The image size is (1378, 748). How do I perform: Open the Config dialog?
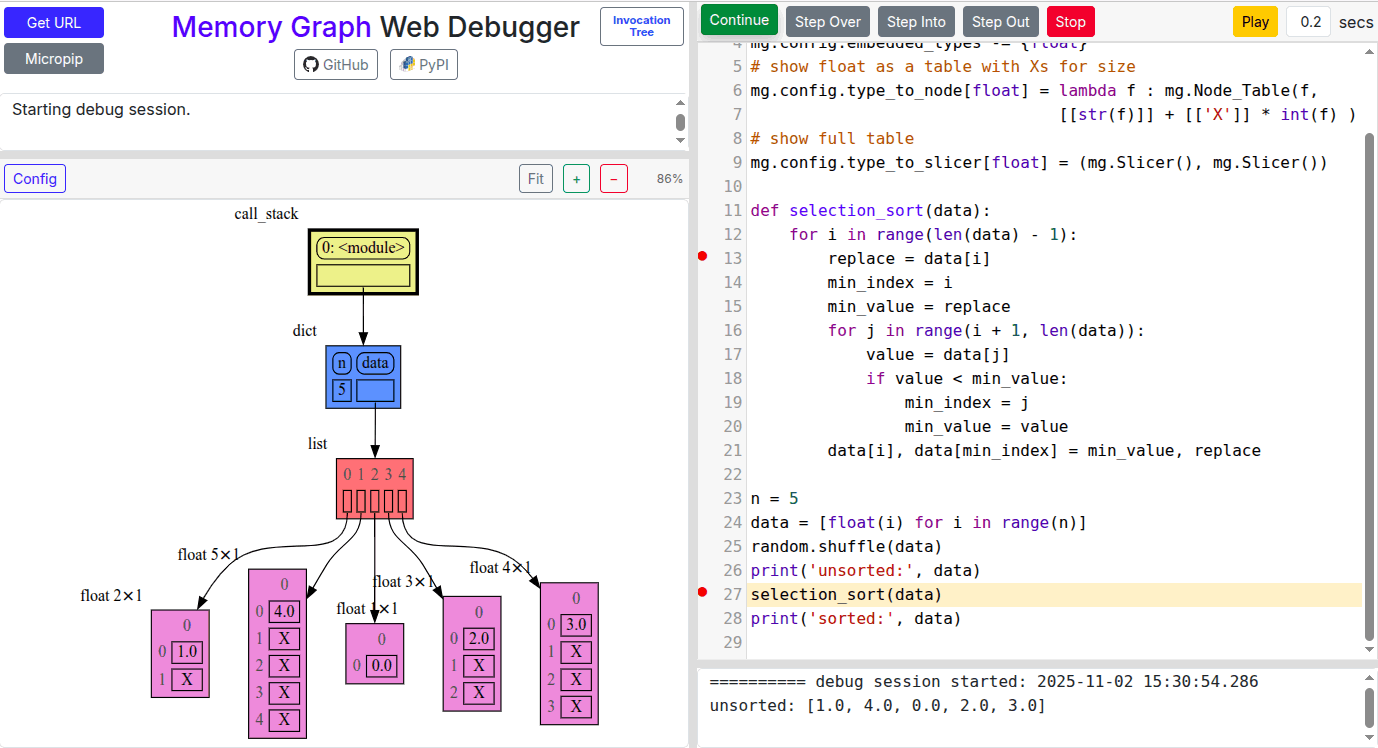(x=34, y=178)
